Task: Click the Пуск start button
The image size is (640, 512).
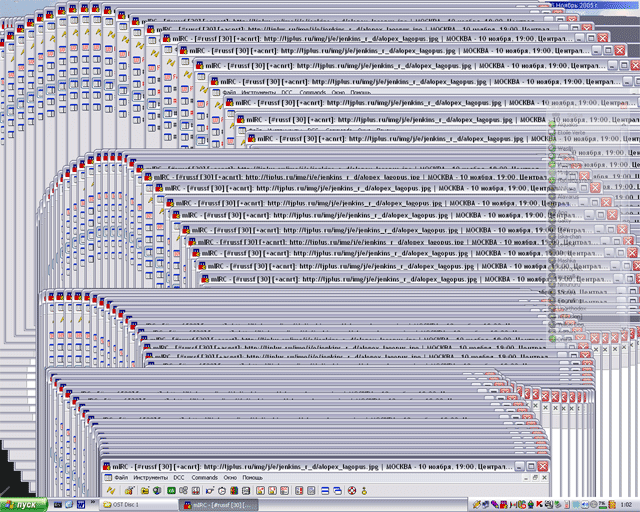Action: 24,505
